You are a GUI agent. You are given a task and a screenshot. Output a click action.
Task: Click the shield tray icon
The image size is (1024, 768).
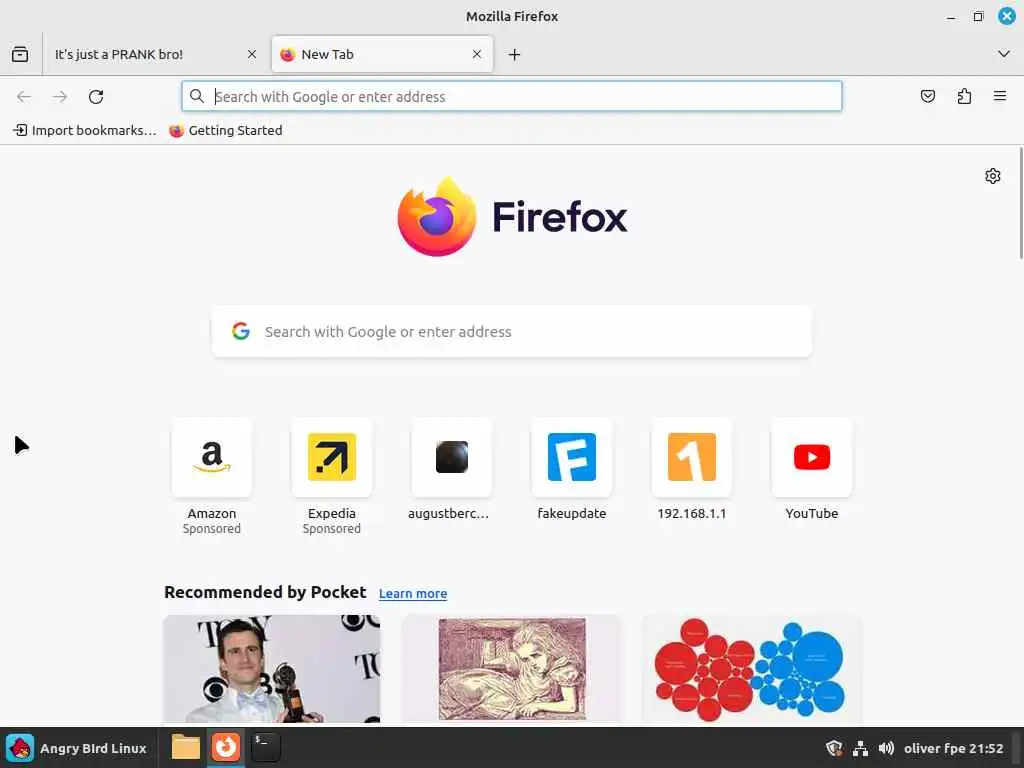(x=834, y=748)
